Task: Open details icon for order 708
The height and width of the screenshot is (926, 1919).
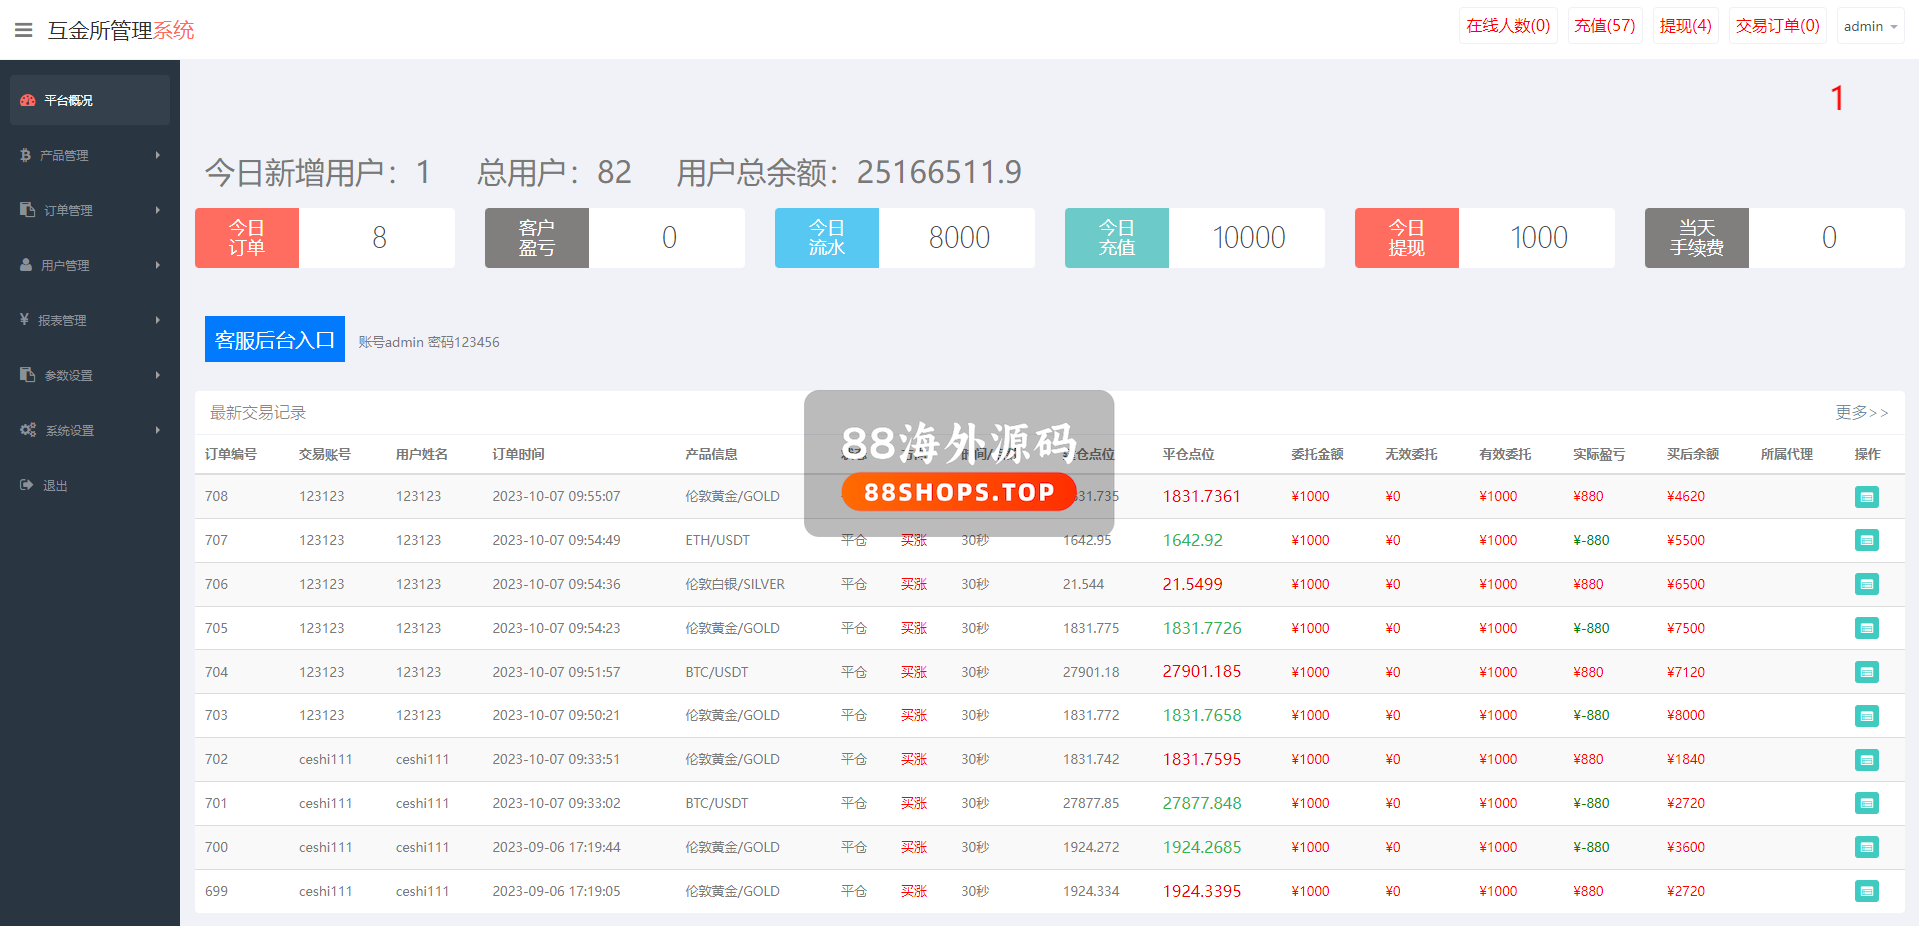Action: pyautogui.click(x=1866, y=497)
